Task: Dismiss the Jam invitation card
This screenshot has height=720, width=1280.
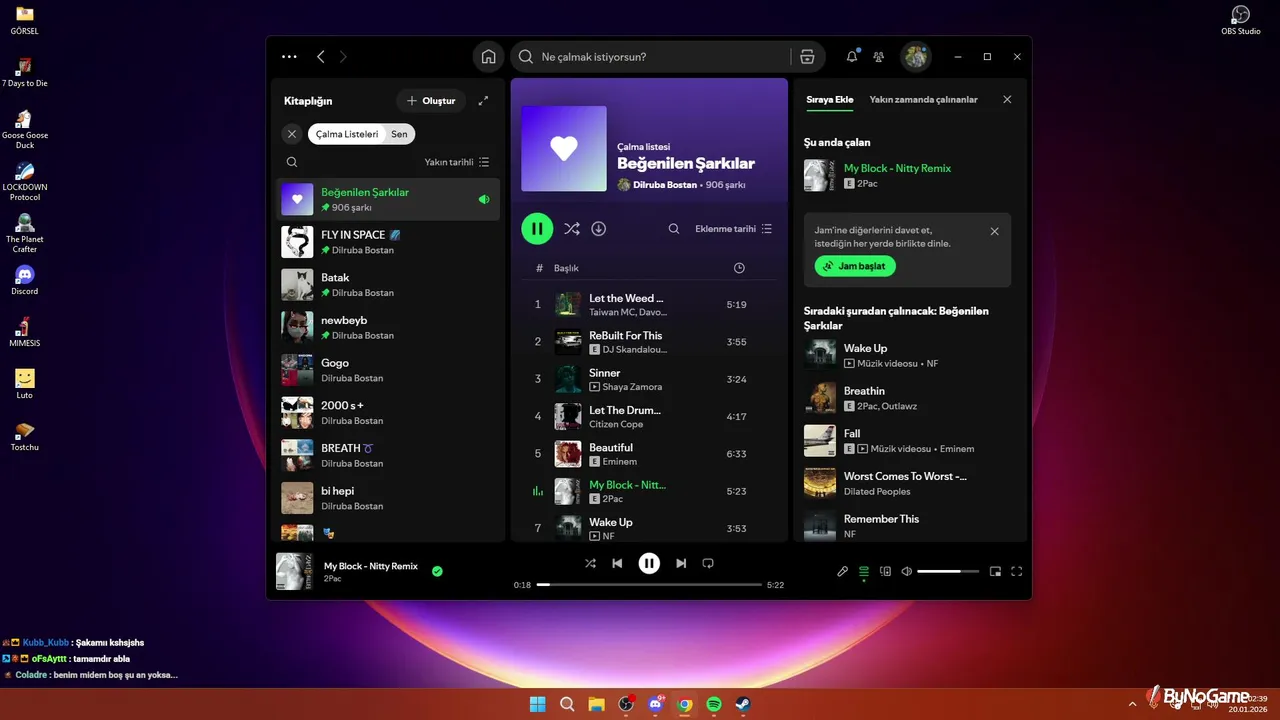Action: pyautogui.click(x=994, y=231)
